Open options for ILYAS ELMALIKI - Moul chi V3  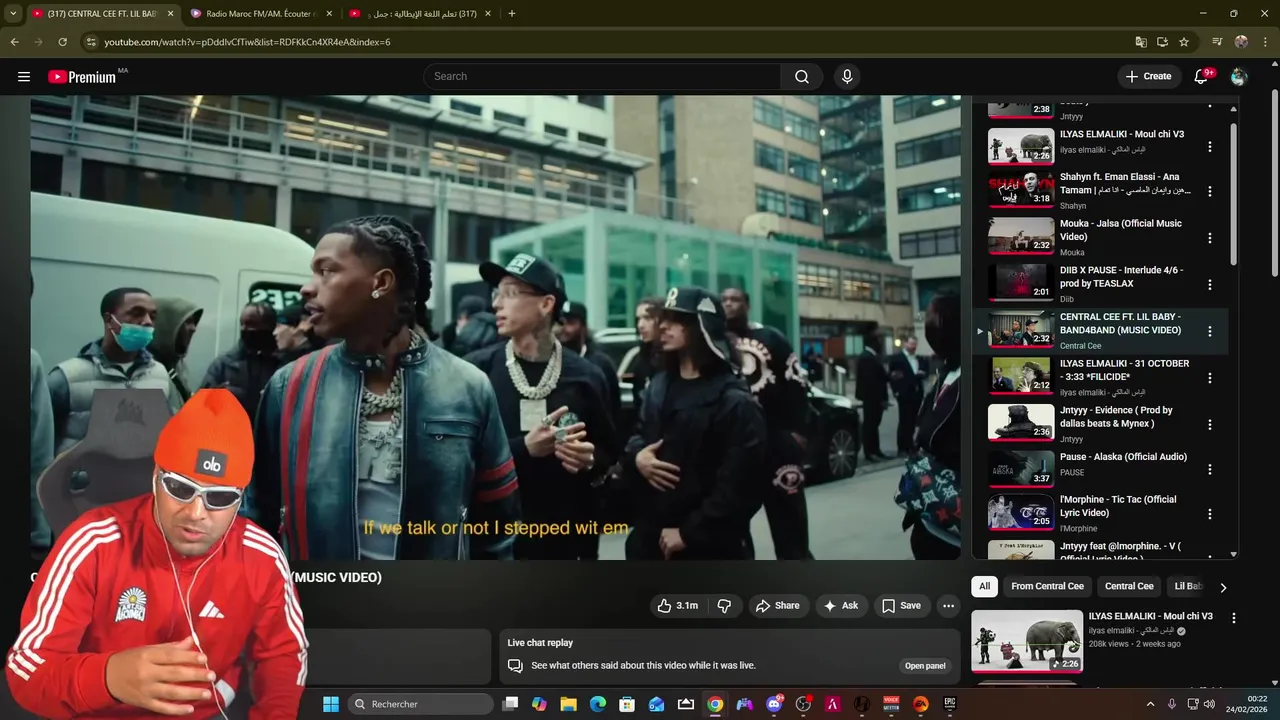point(1209,147)
